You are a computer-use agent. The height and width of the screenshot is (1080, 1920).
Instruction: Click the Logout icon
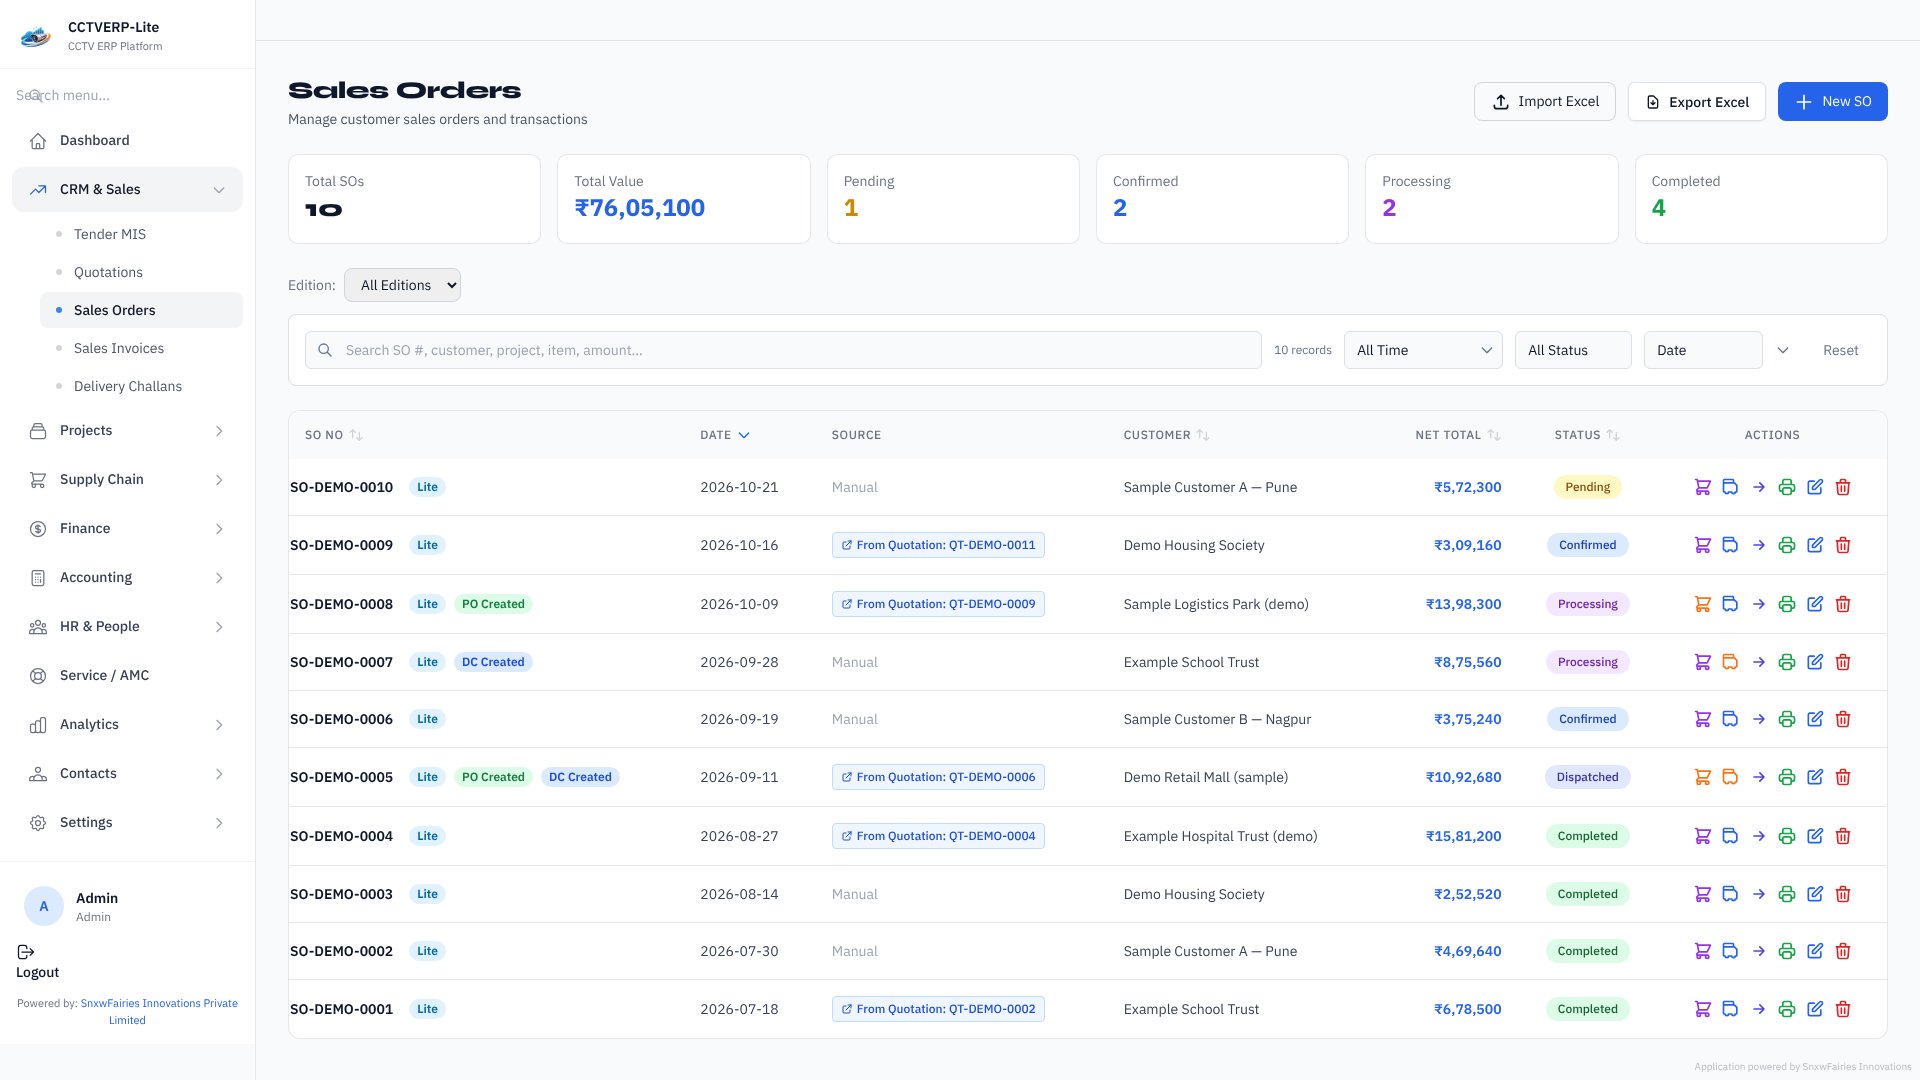[26, 952]
